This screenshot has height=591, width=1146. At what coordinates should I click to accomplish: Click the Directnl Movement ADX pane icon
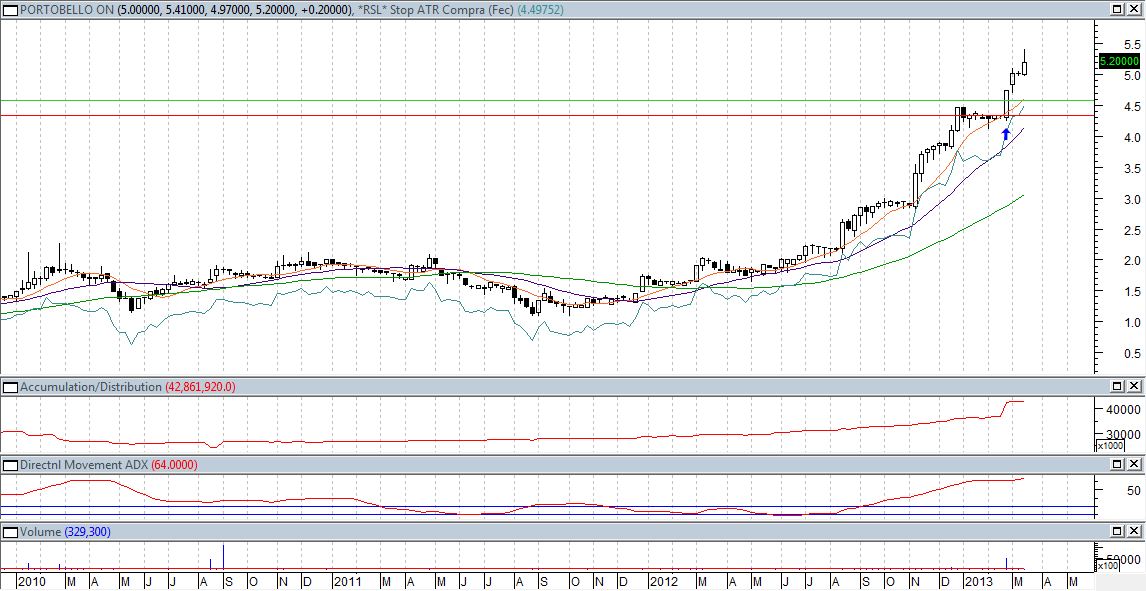[x=10, y=465]
